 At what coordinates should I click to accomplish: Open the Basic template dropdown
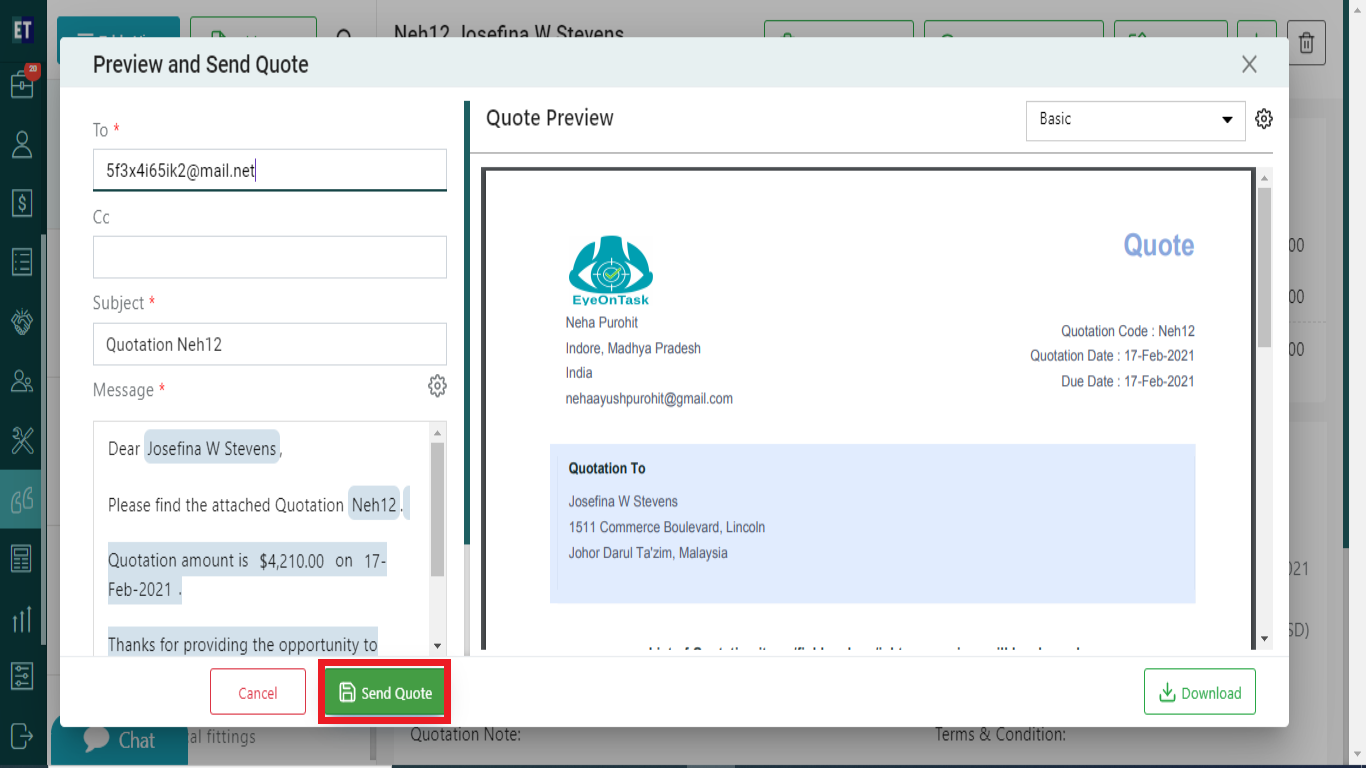click(1136, 120)
